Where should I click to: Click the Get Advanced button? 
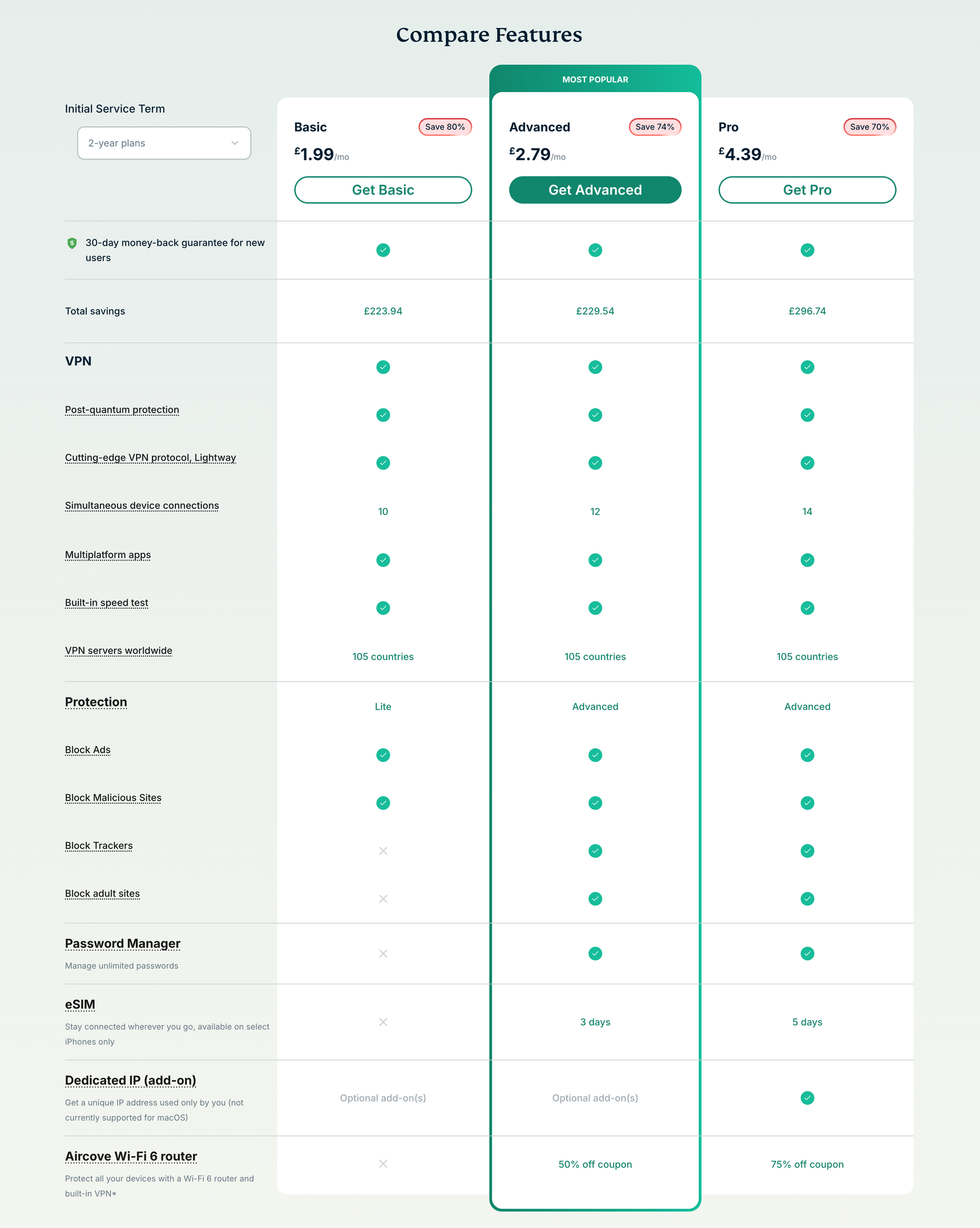pos(595,189)
